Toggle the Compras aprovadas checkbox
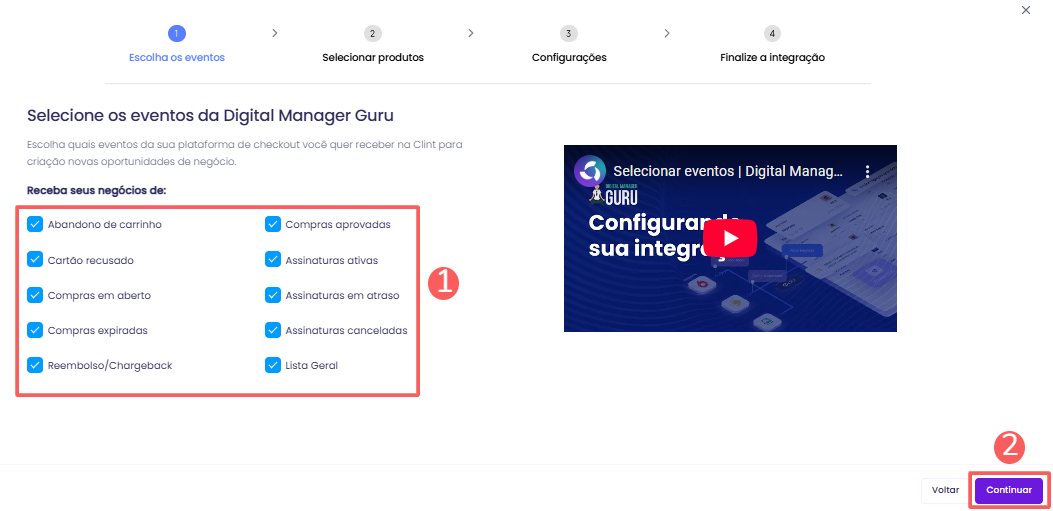This screenshot has width=1053, height=511. (x=273, y=224)
